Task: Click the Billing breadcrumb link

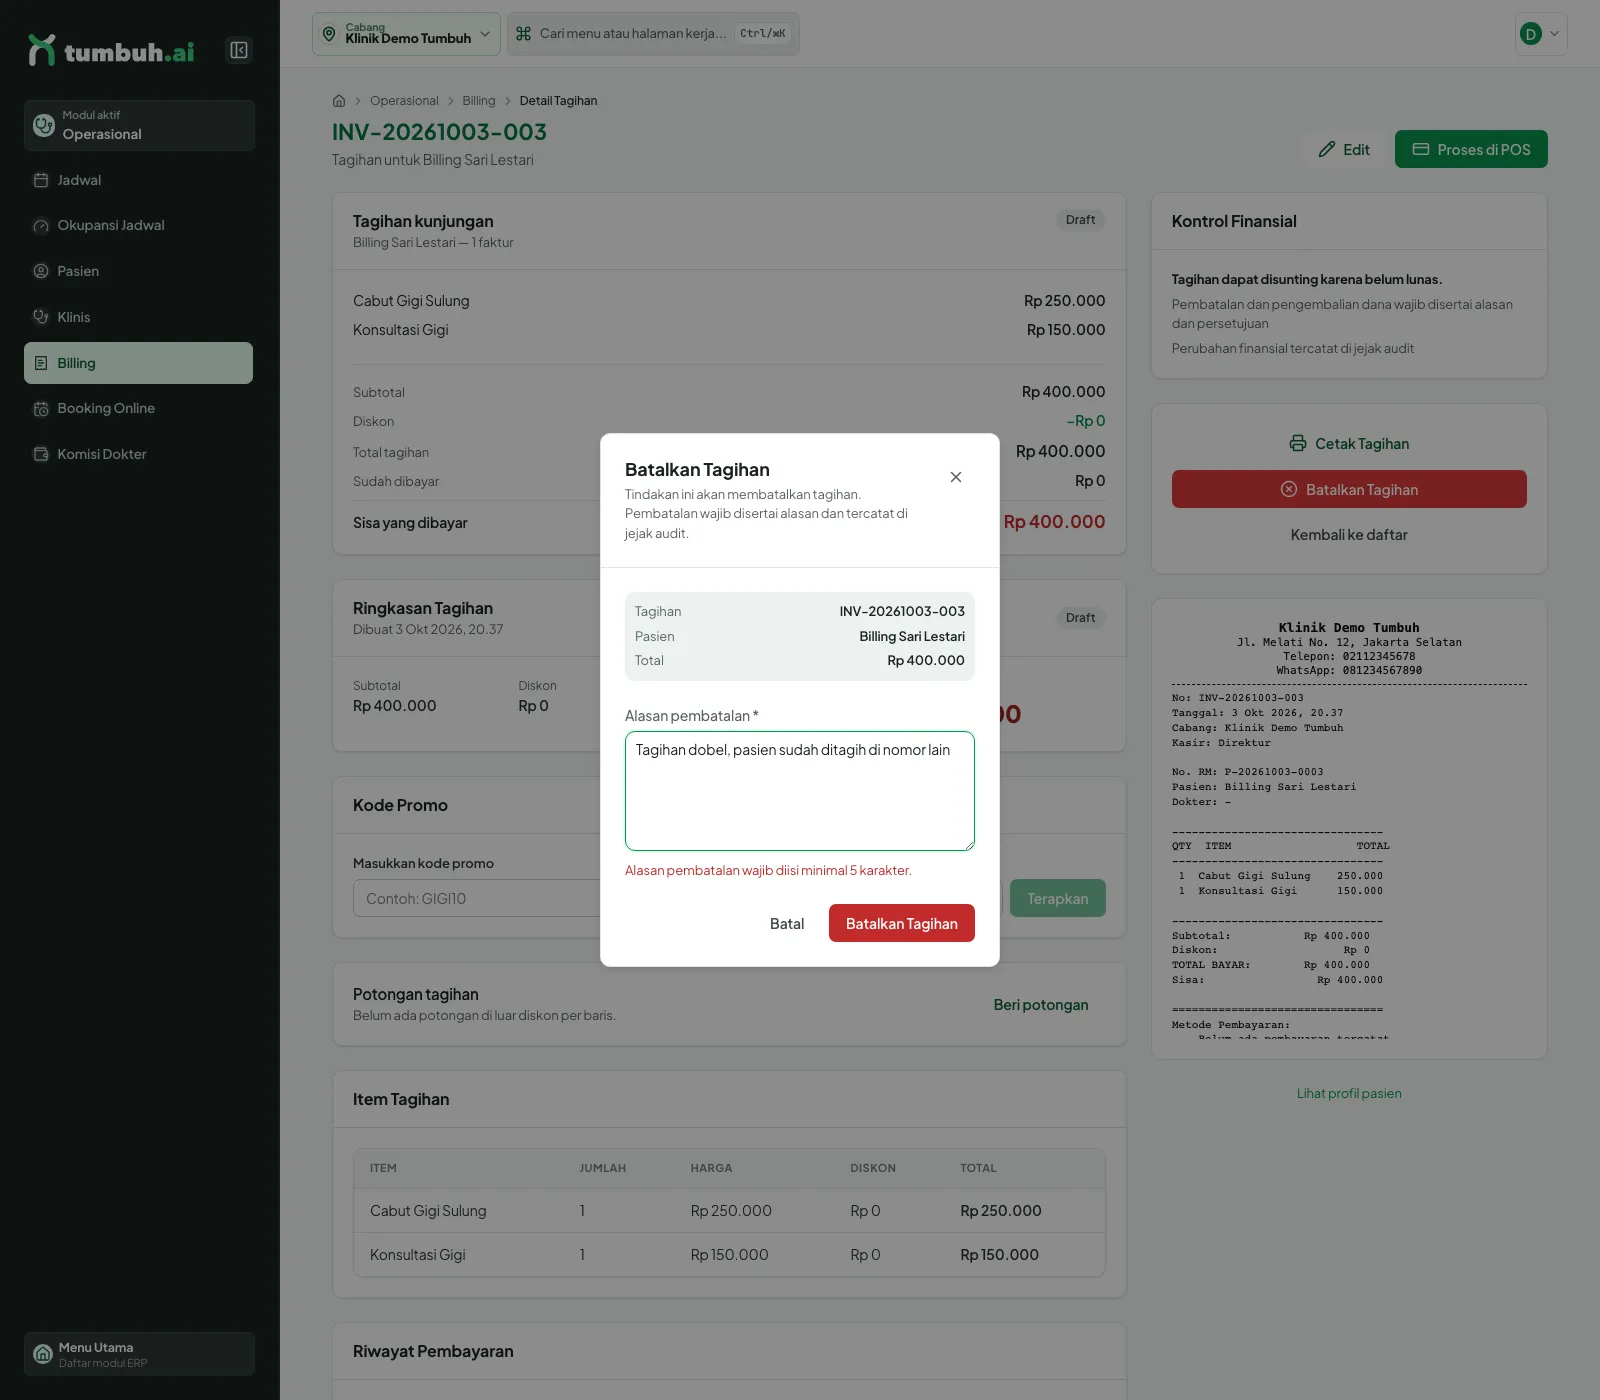Action: [x=479, y=101]
